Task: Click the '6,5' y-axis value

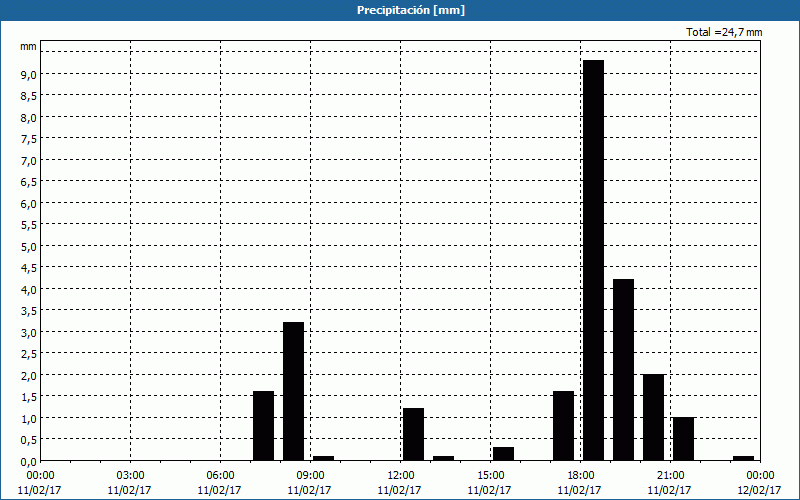Action: [28, 182]
